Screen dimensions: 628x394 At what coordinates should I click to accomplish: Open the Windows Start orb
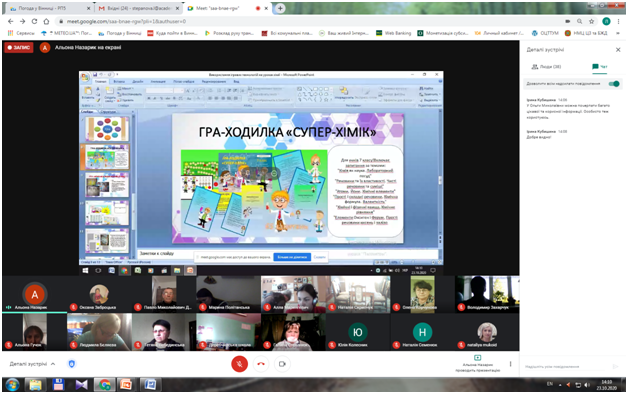(12, 384)
